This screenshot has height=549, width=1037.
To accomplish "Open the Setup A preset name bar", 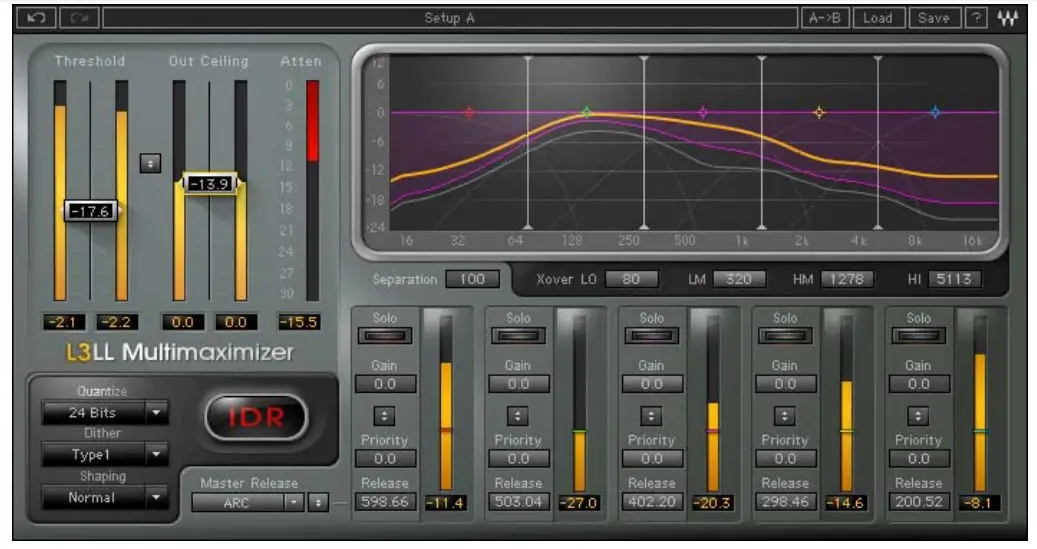I will (450, 18).
